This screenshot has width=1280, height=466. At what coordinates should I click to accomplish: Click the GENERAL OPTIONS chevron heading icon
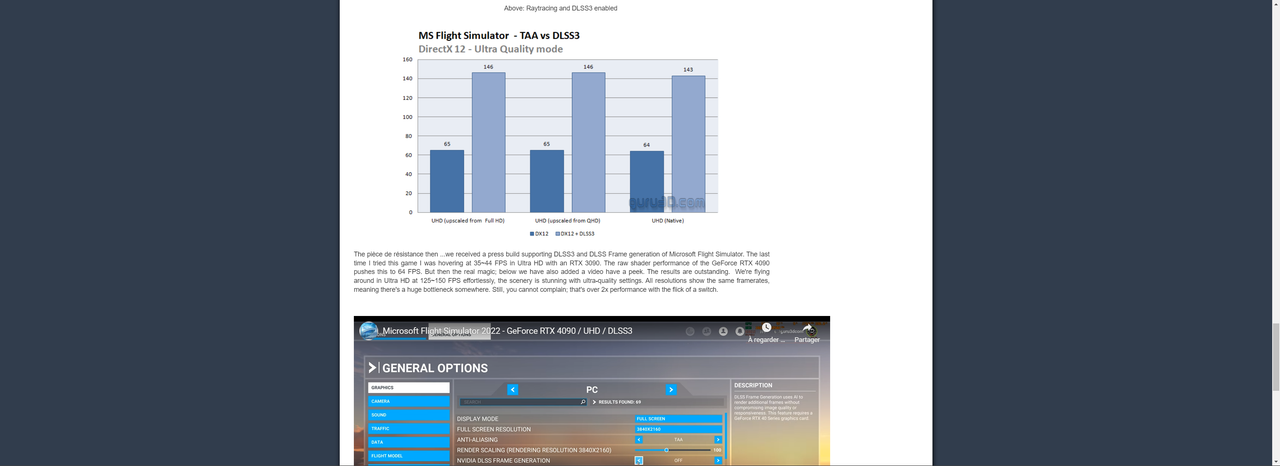(373, 368)
